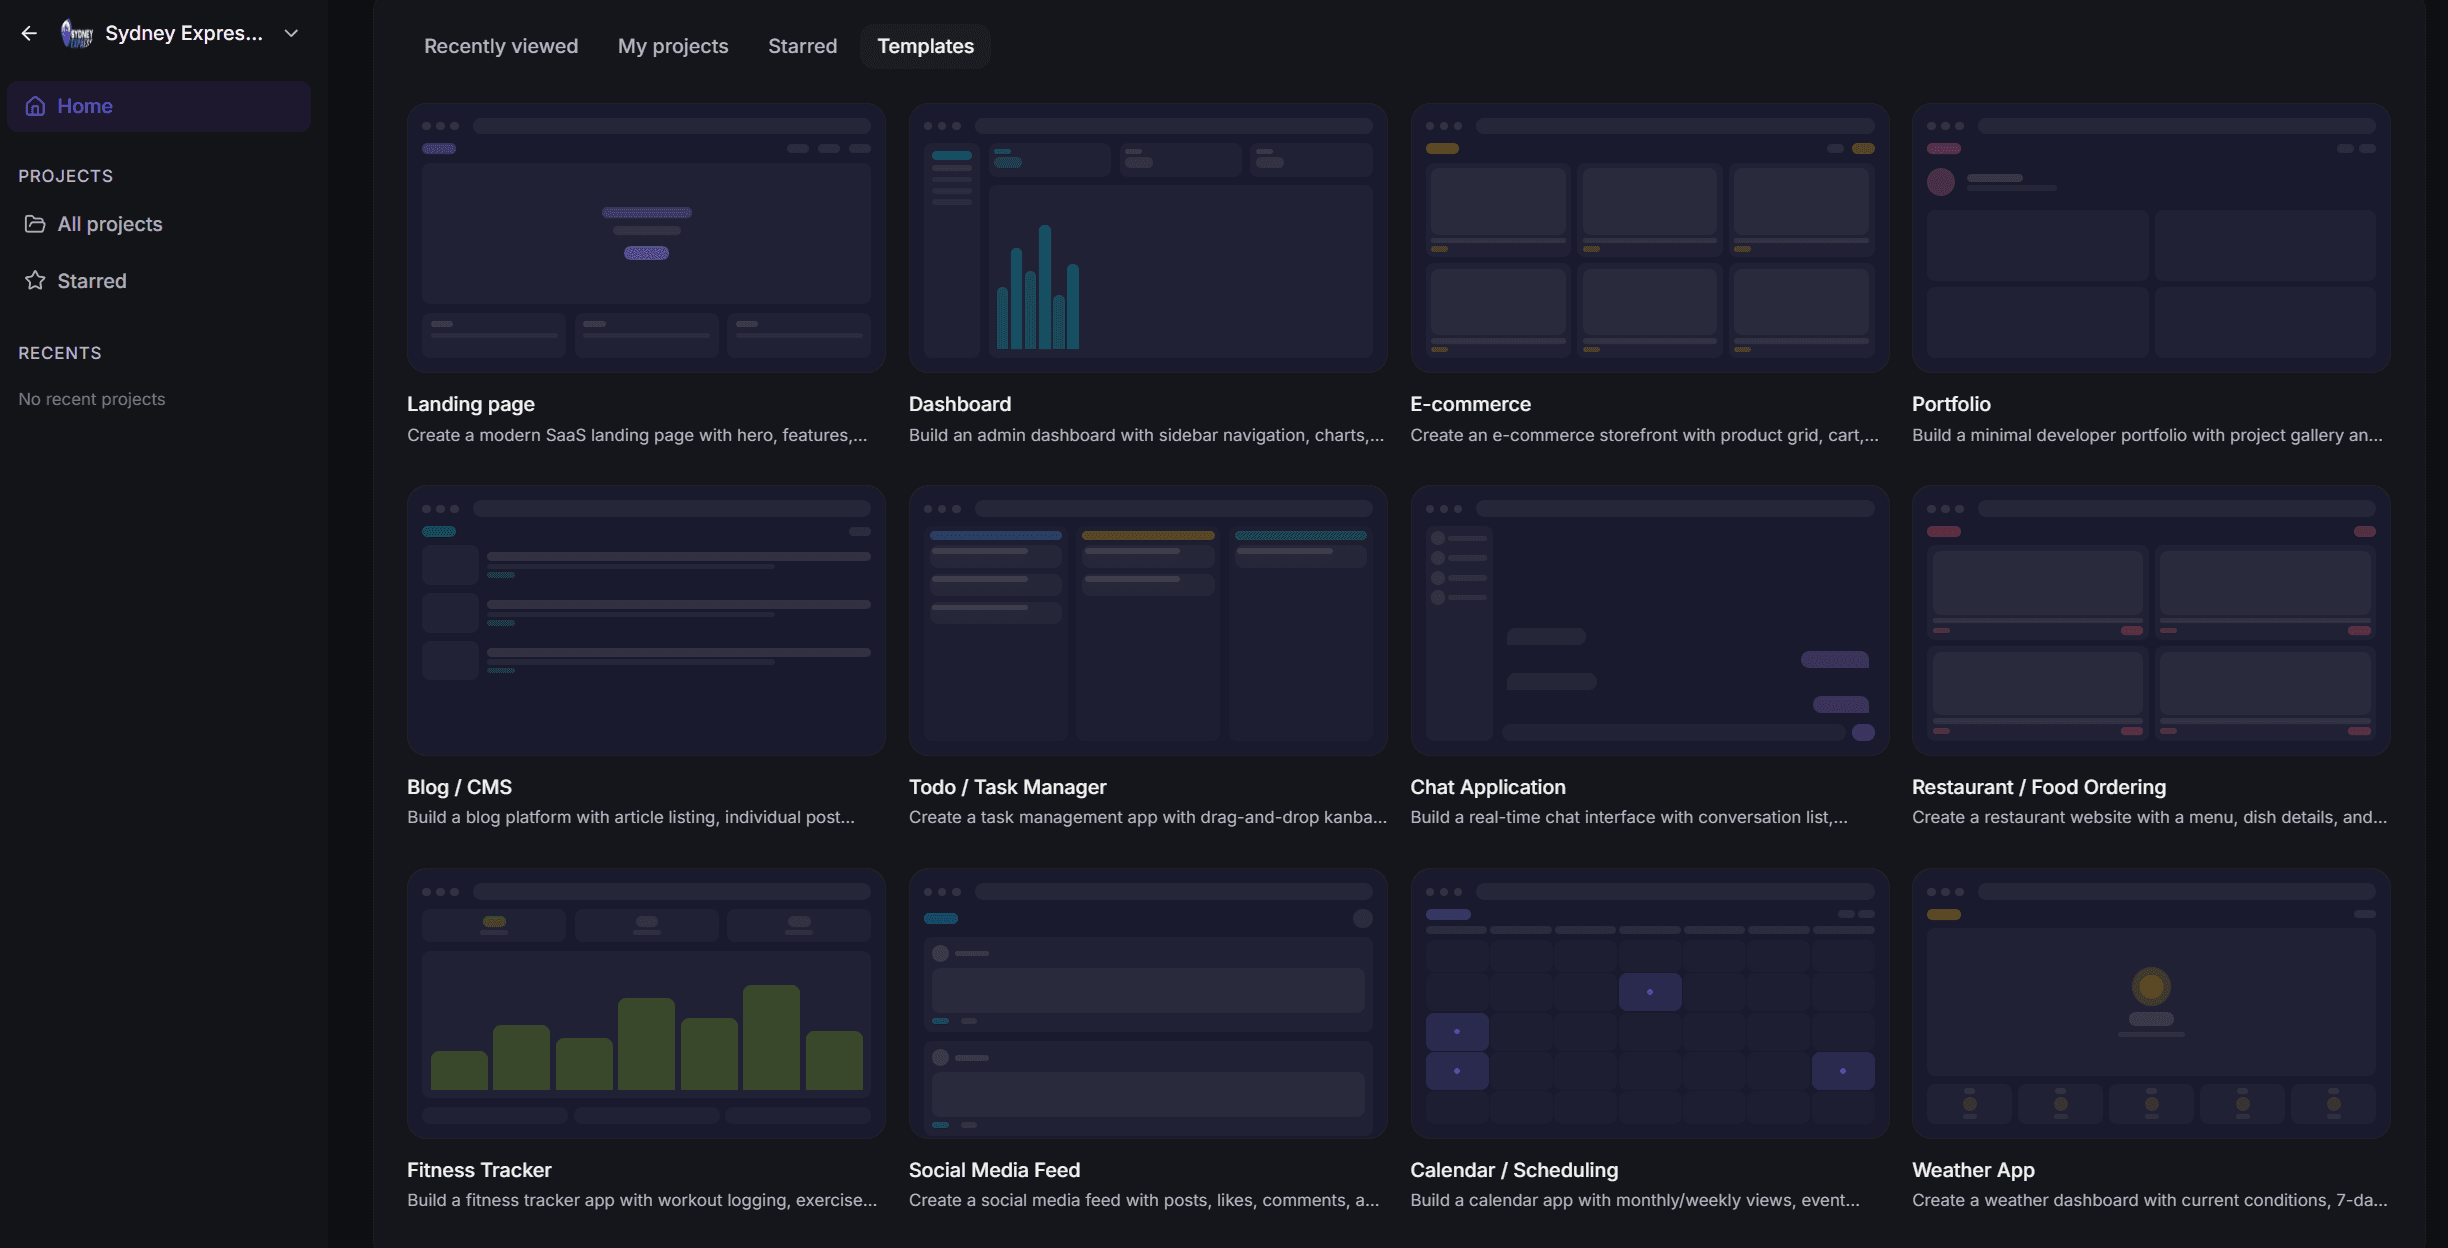2448x1248 pixels.
Task: Click the Sydney Express workspace logo
Action: click(77, 33)
